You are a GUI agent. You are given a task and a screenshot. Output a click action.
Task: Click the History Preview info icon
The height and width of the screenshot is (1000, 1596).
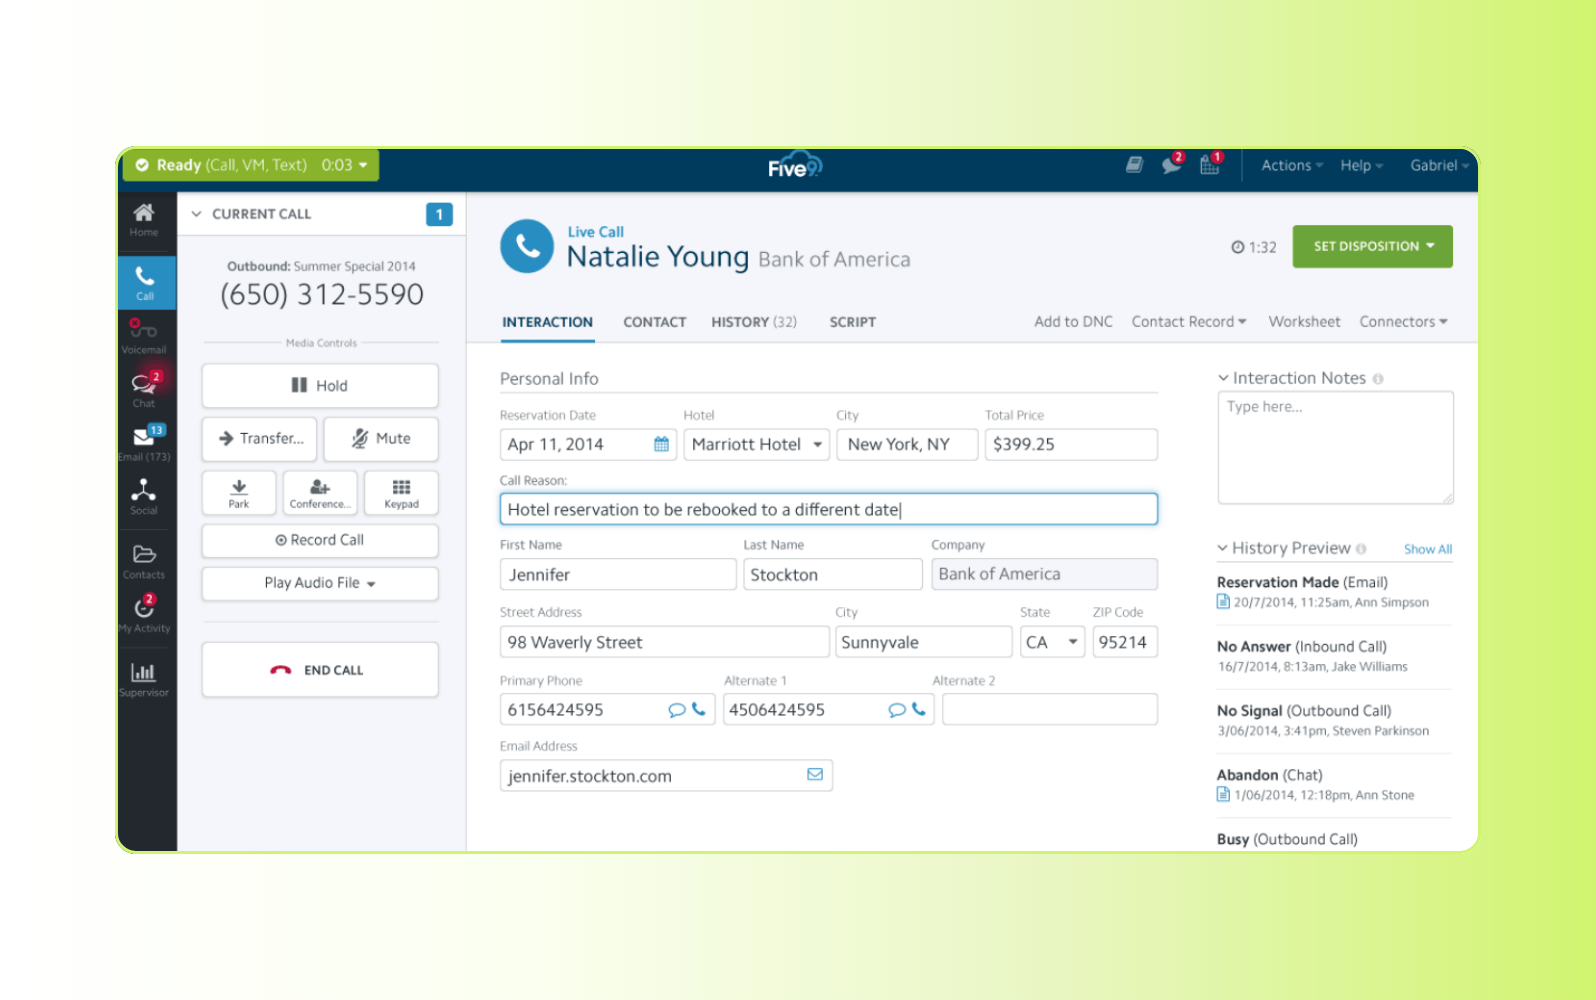tap(1361, 549)
